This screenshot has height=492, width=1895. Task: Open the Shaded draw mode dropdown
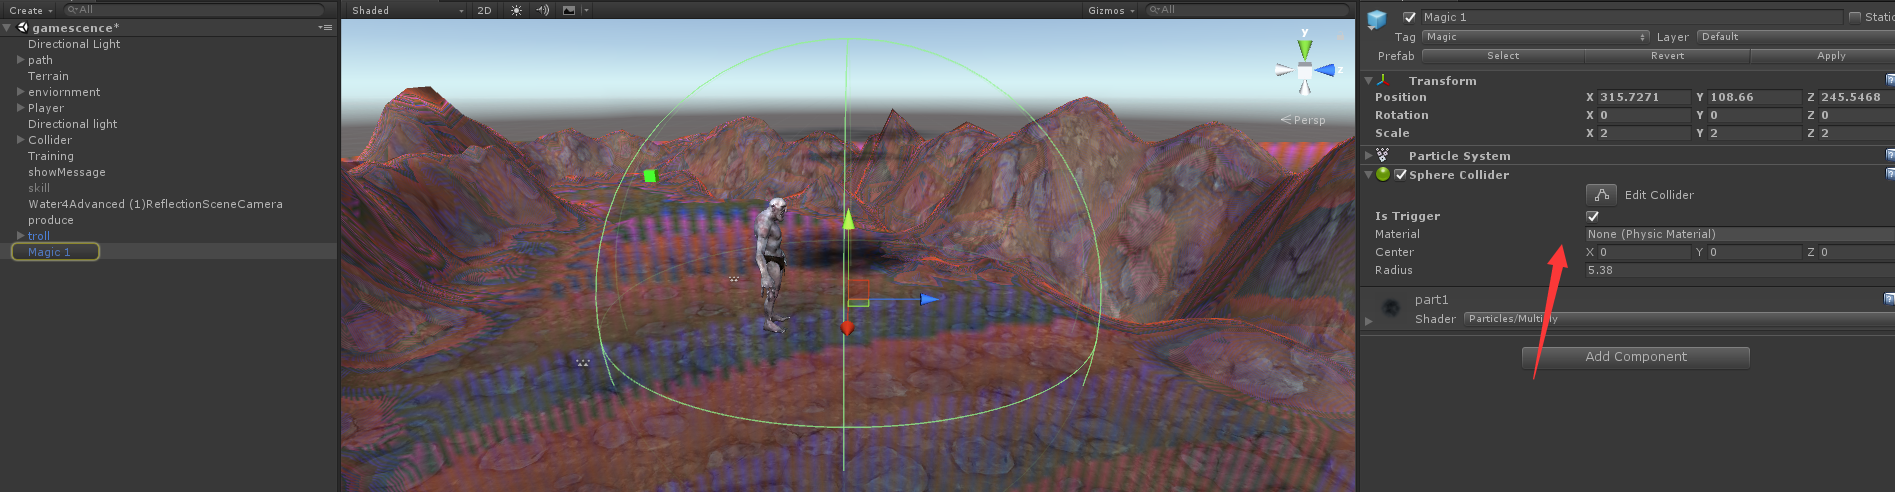click(x=407, y=10)
